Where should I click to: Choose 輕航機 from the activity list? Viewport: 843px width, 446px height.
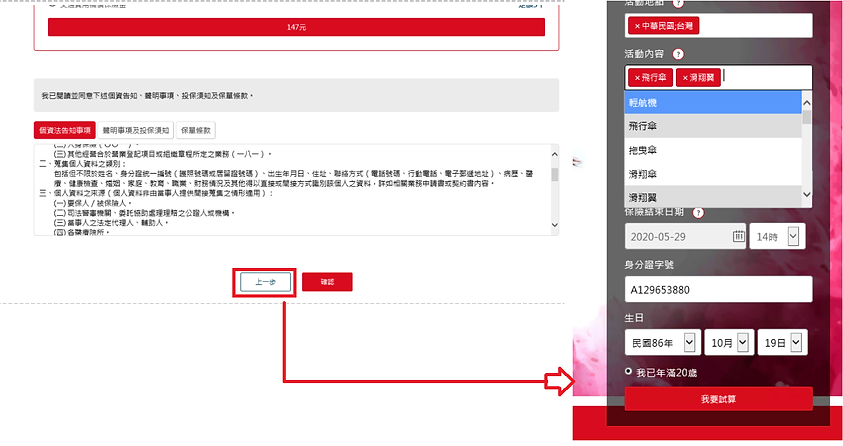[713, 103]
